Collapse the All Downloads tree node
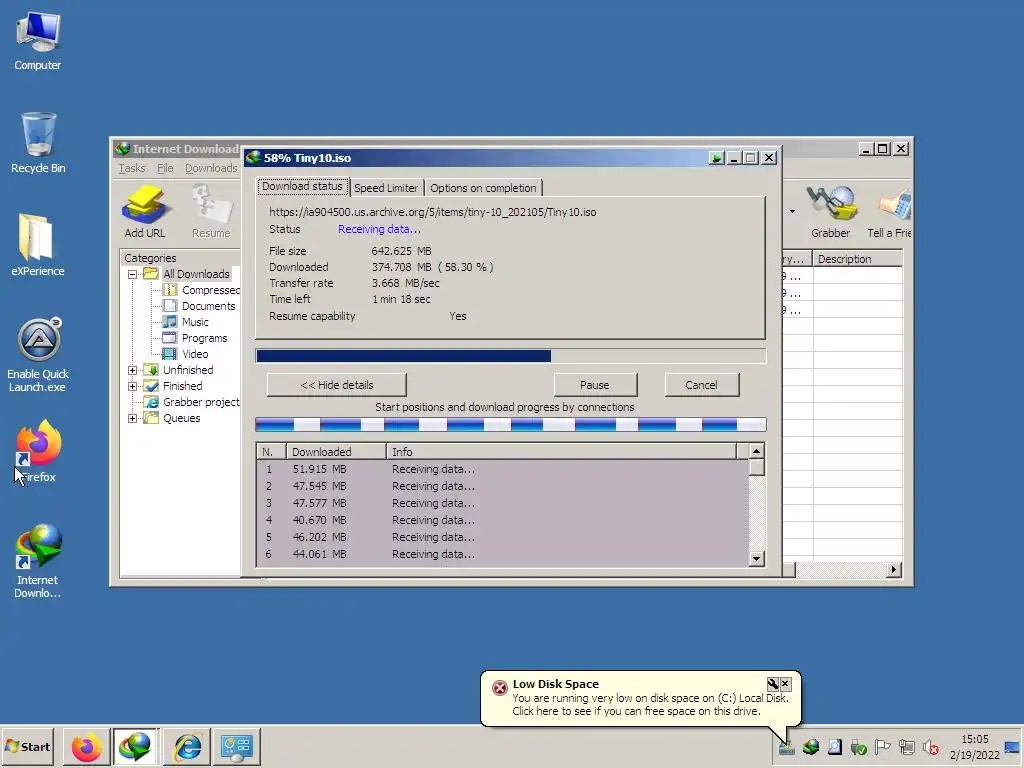The height and width of the screenshot is (768, 1024). [133, 274]
